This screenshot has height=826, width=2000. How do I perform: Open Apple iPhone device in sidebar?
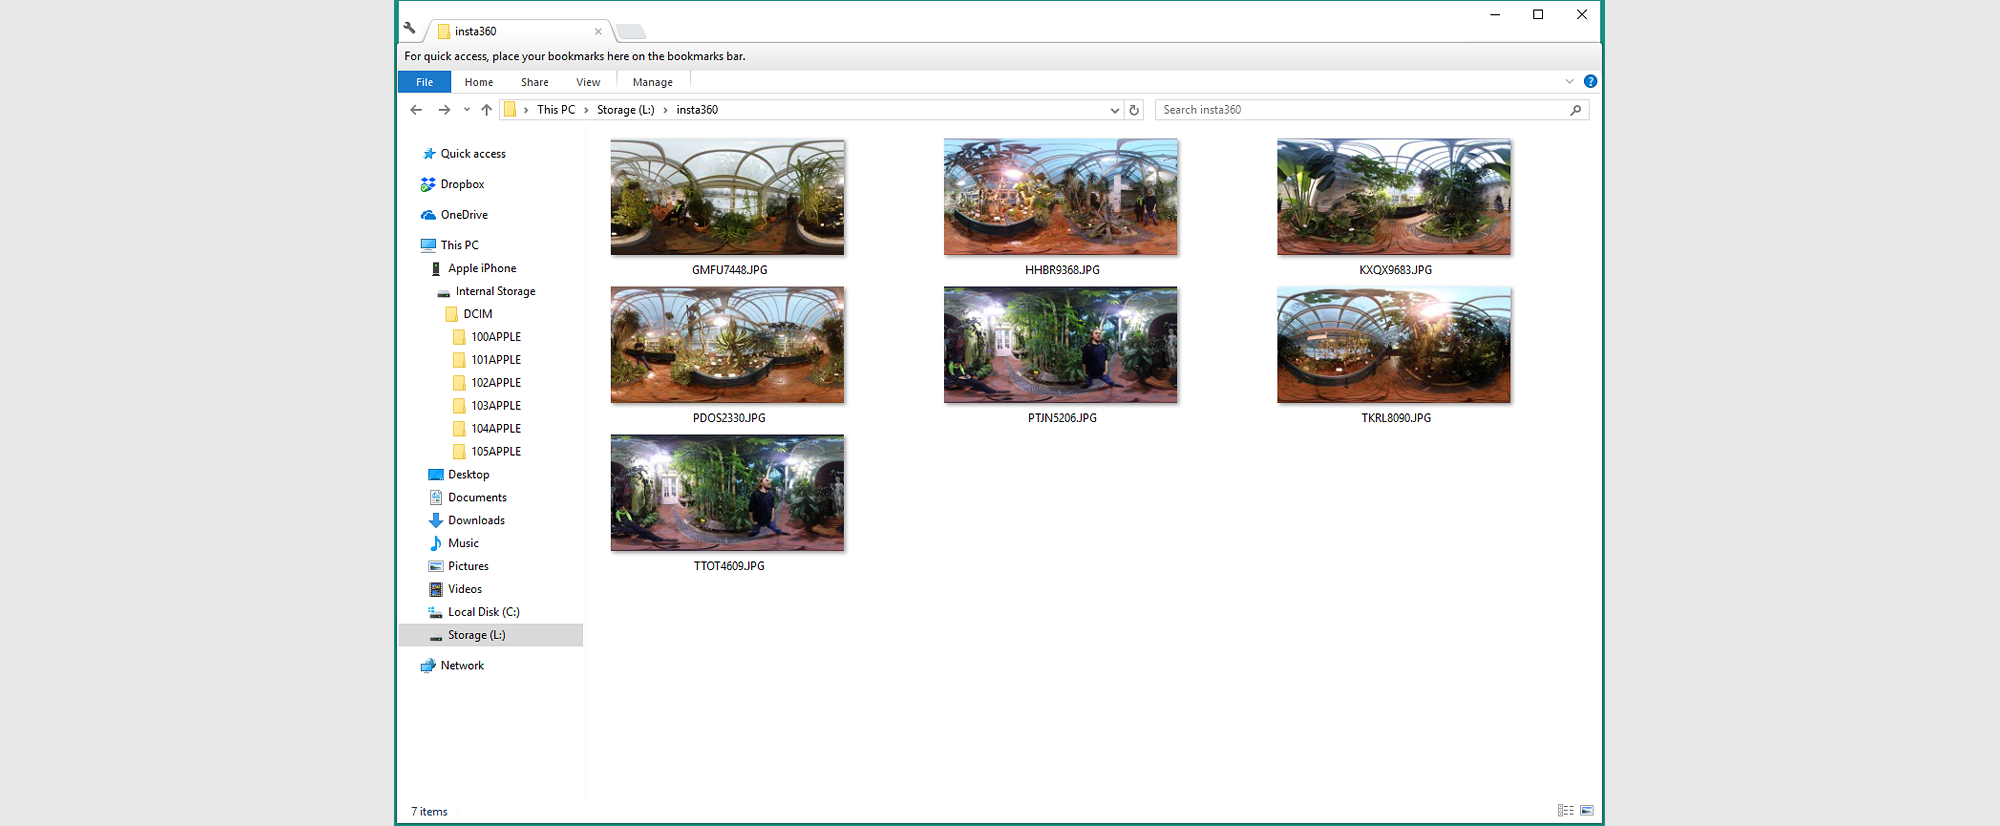point(472,268)
